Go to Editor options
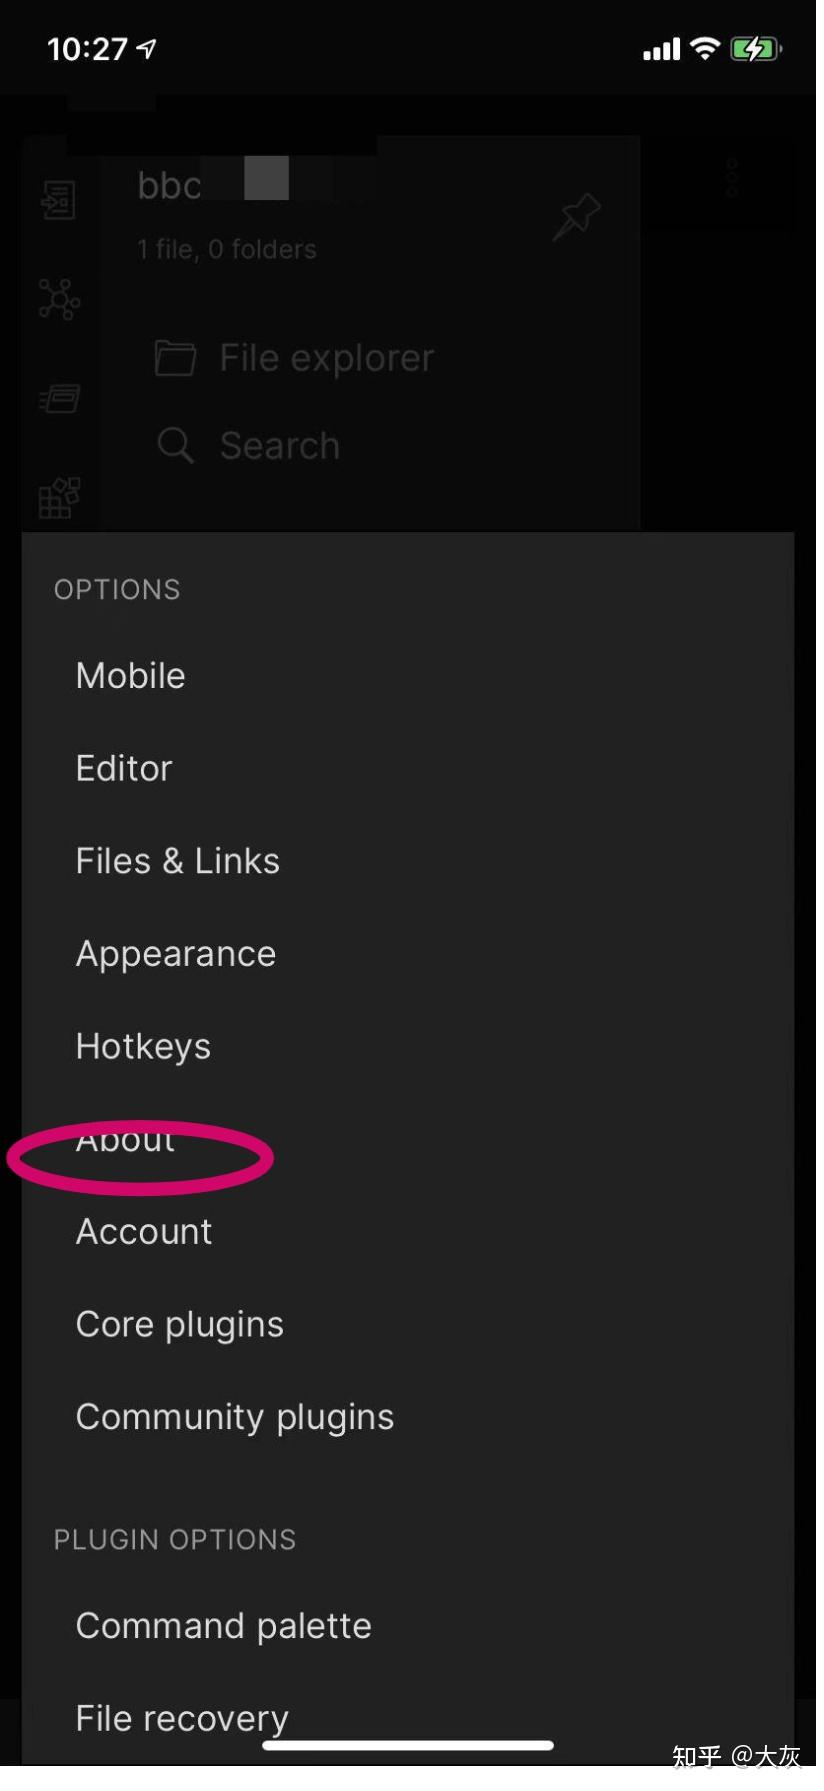 [124, 769]
